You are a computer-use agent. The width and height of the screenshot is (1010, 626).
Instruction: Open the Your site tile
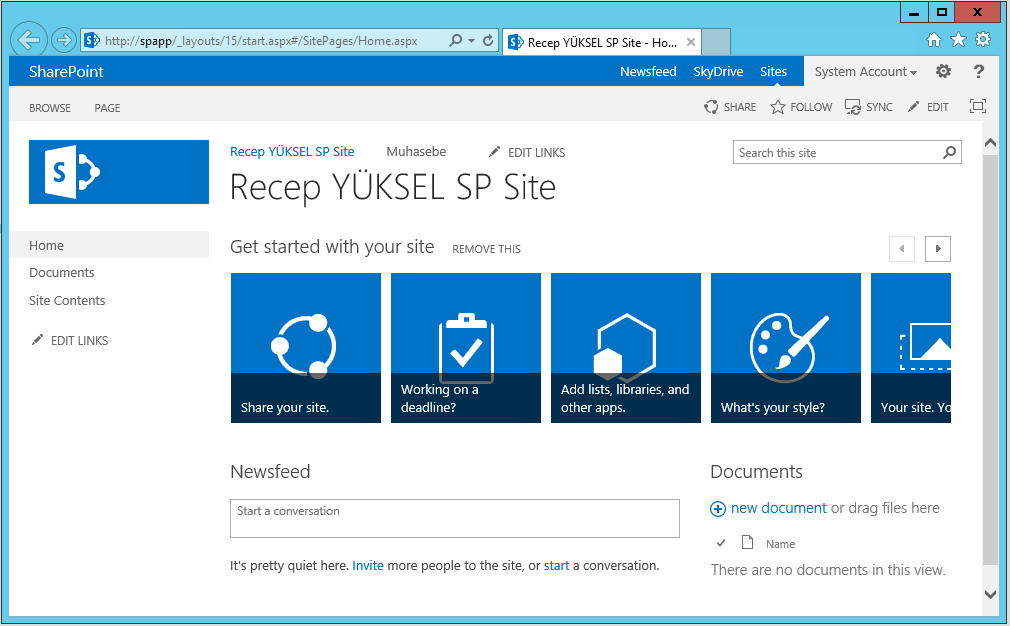[x=911, y=348]
